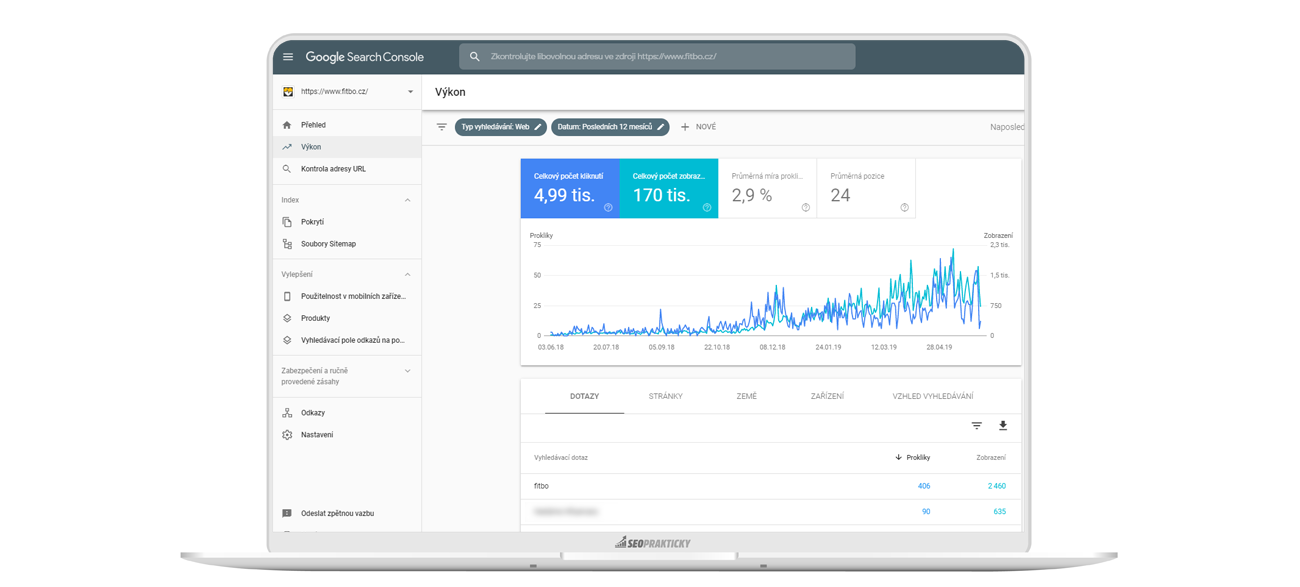Click help icon on Průměrná pozice card

[x=905, y=208]
